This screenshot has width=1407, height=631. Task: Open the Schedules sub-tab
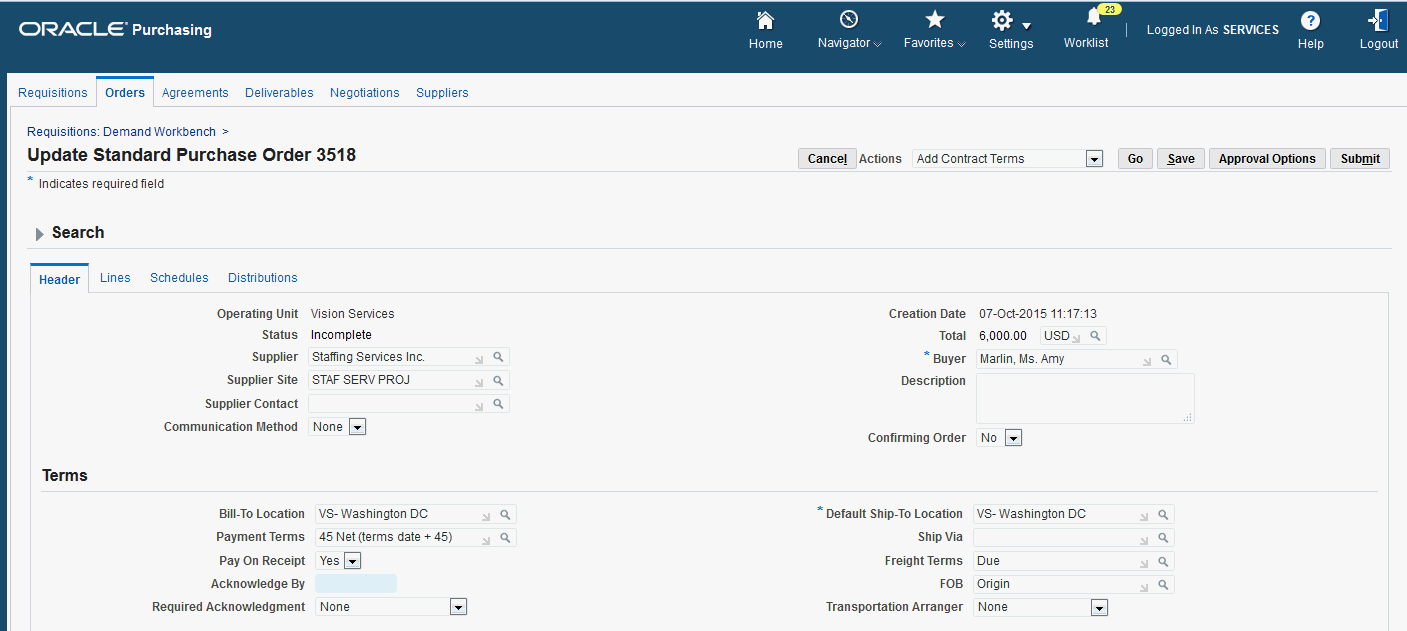pos(179,278)
